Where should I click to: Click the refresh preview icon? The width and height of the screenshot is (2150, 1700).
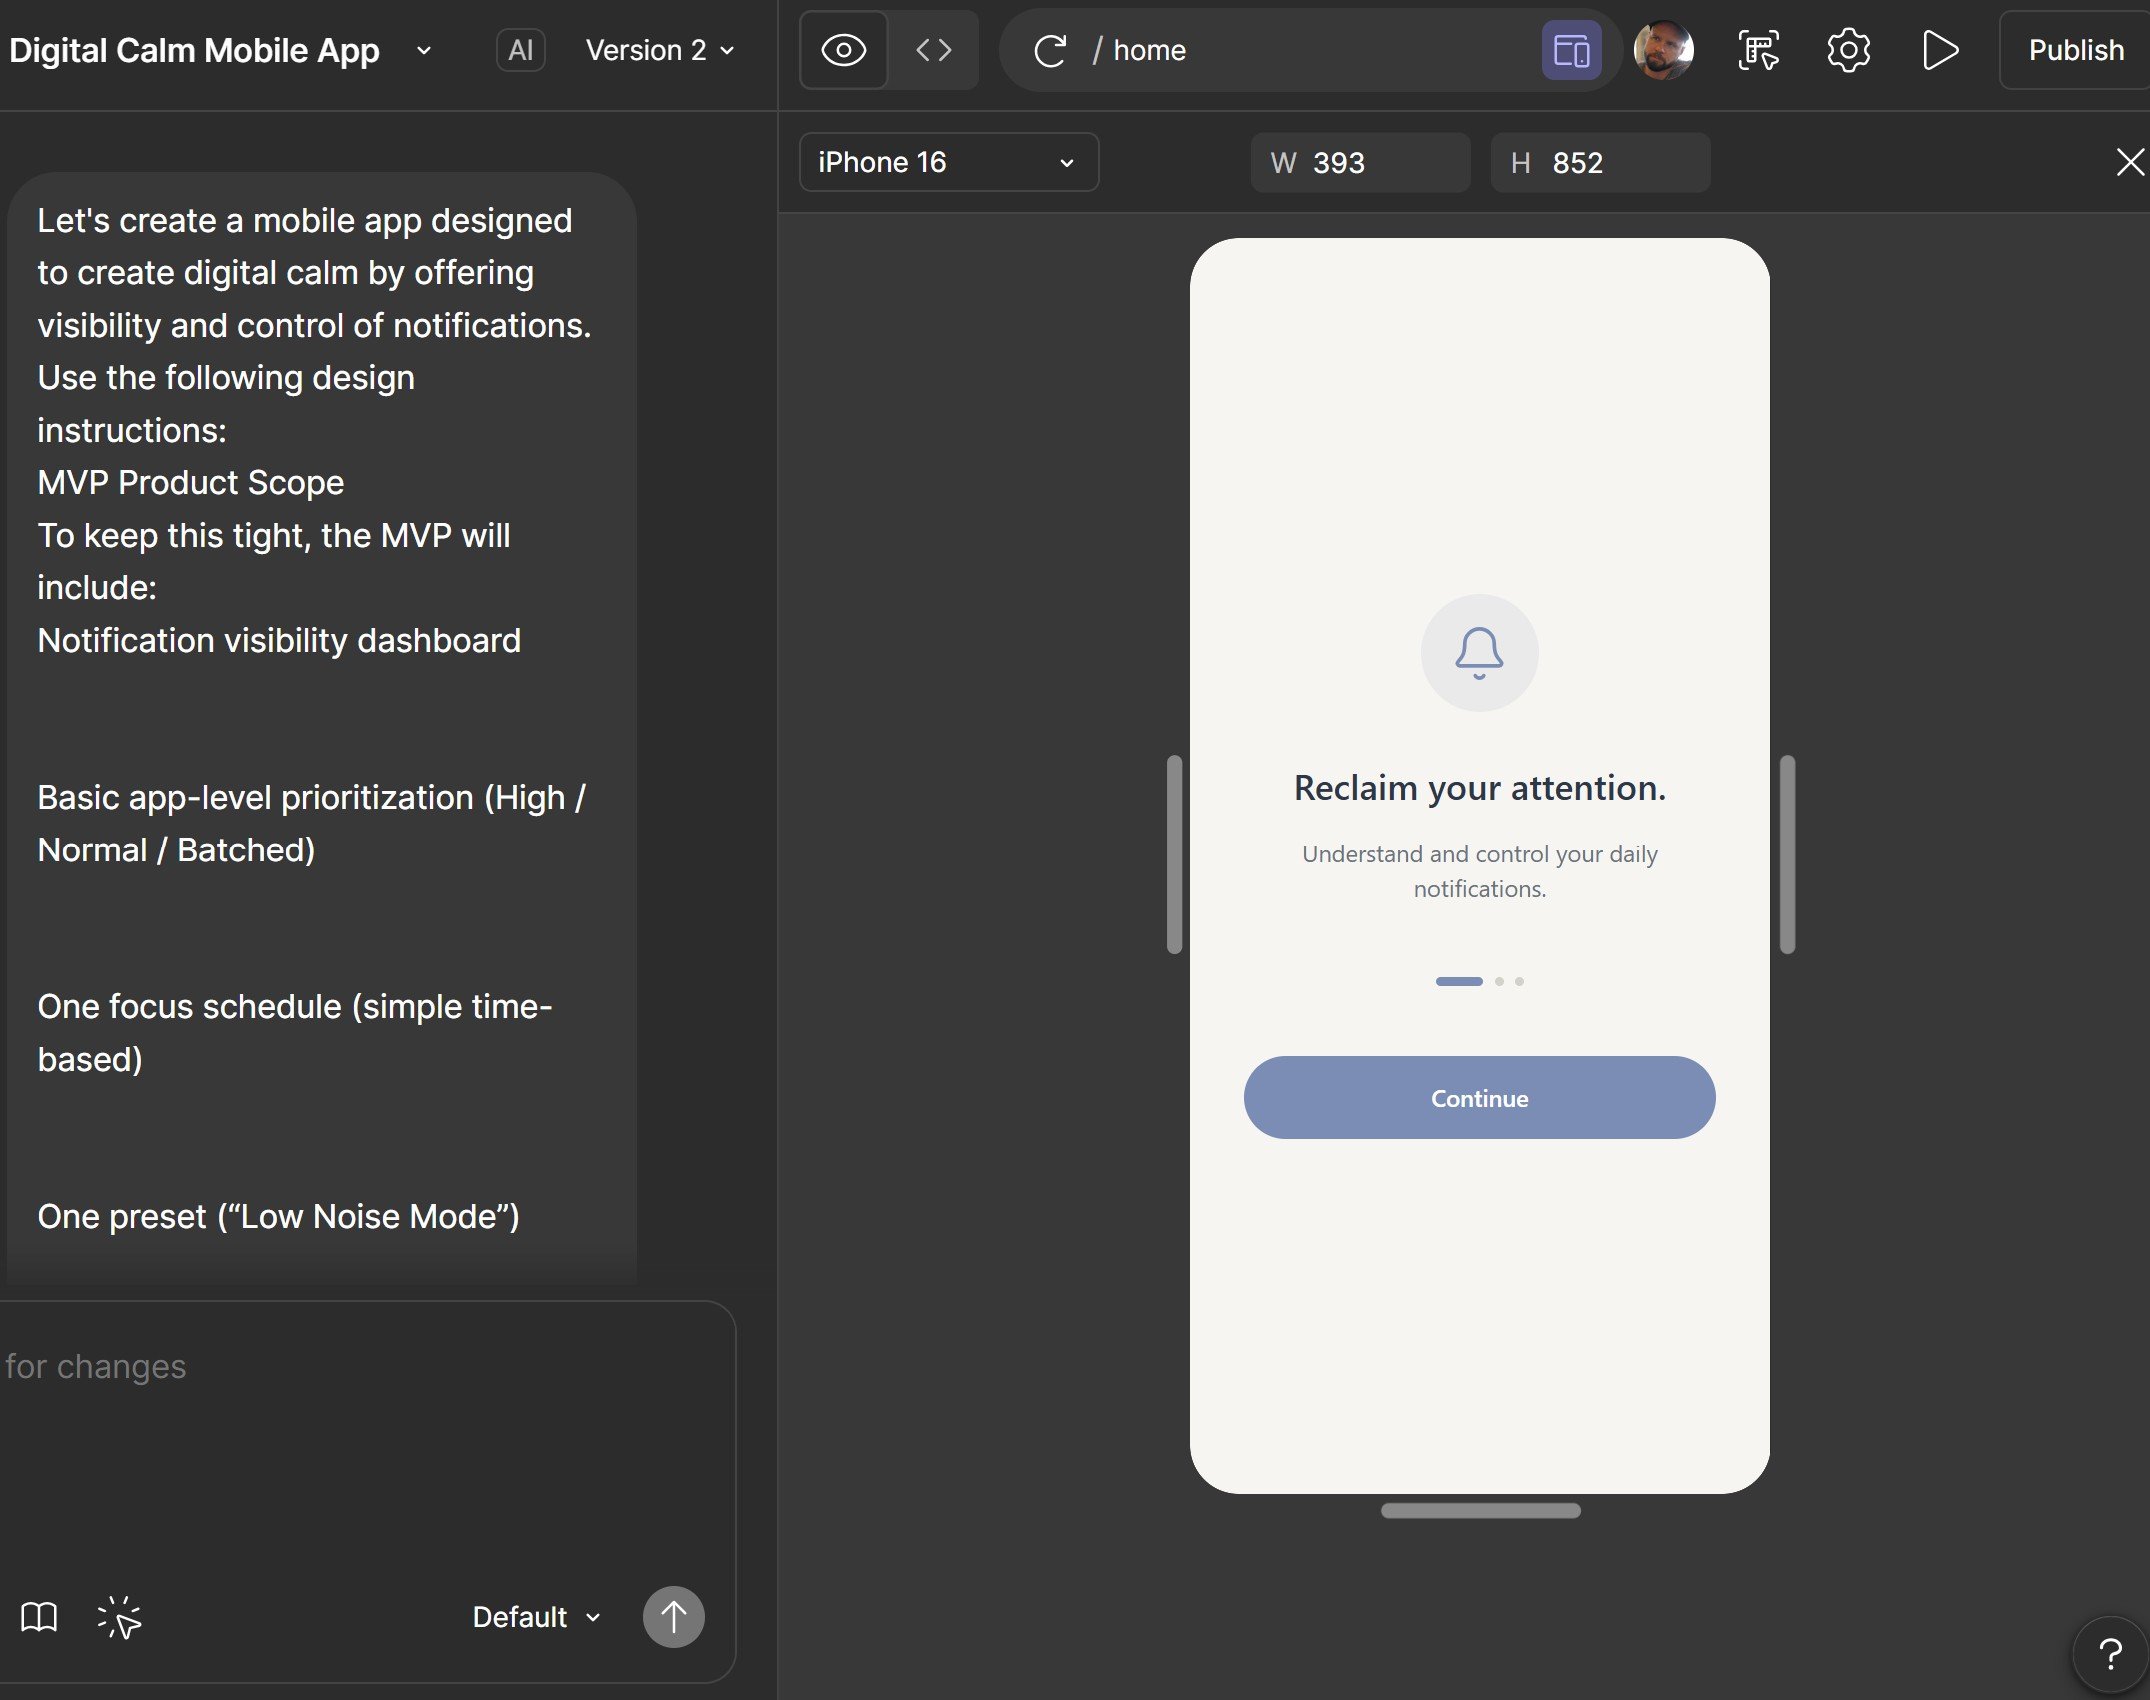coord(1049,50)
